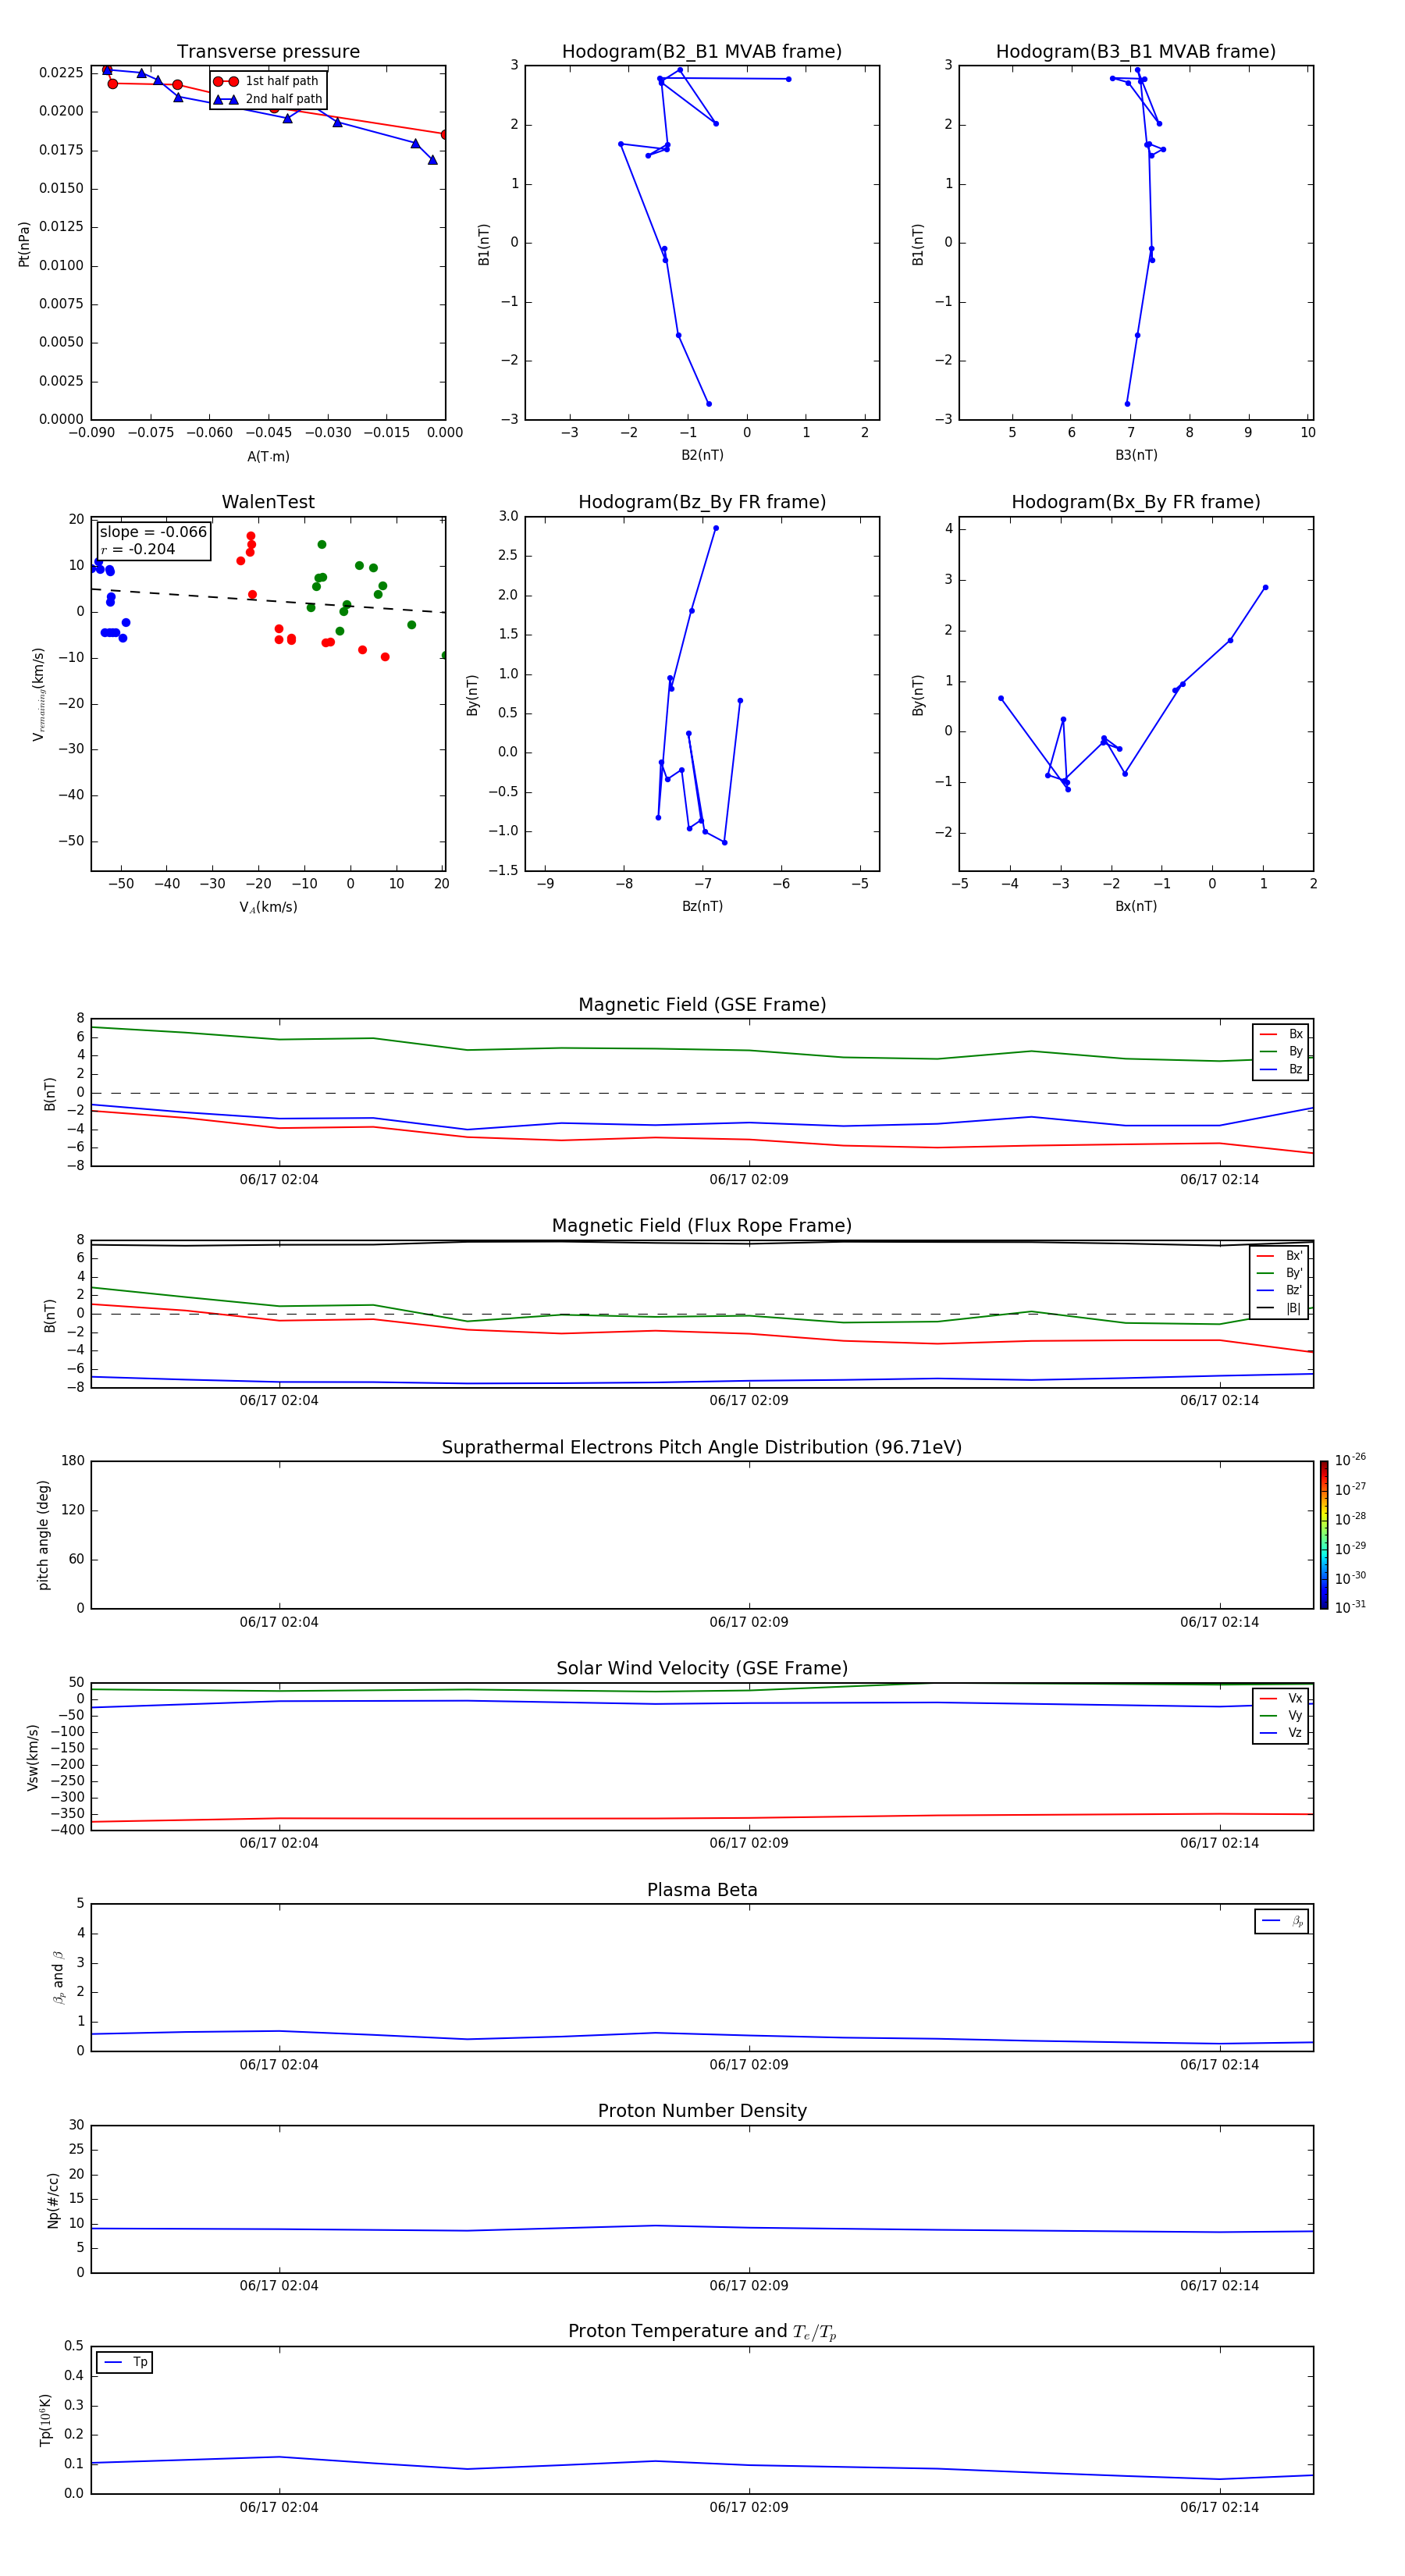This screenshot has height=2576, width=1405.
Task: Select |B| in the flux rope frame legend
Action: click(1280, 1308)
